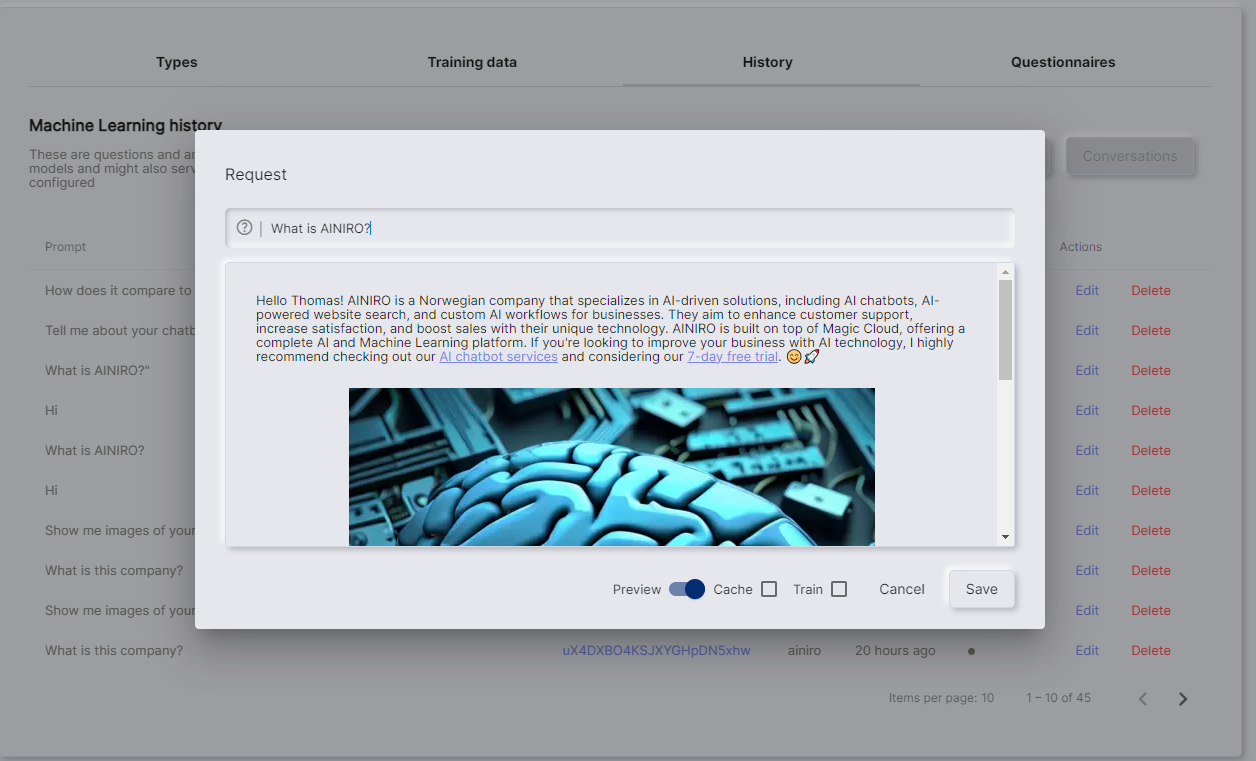Screen dimensions: 1256x761
Task: Click the Prompt column header
Action: tap(66, 247)
